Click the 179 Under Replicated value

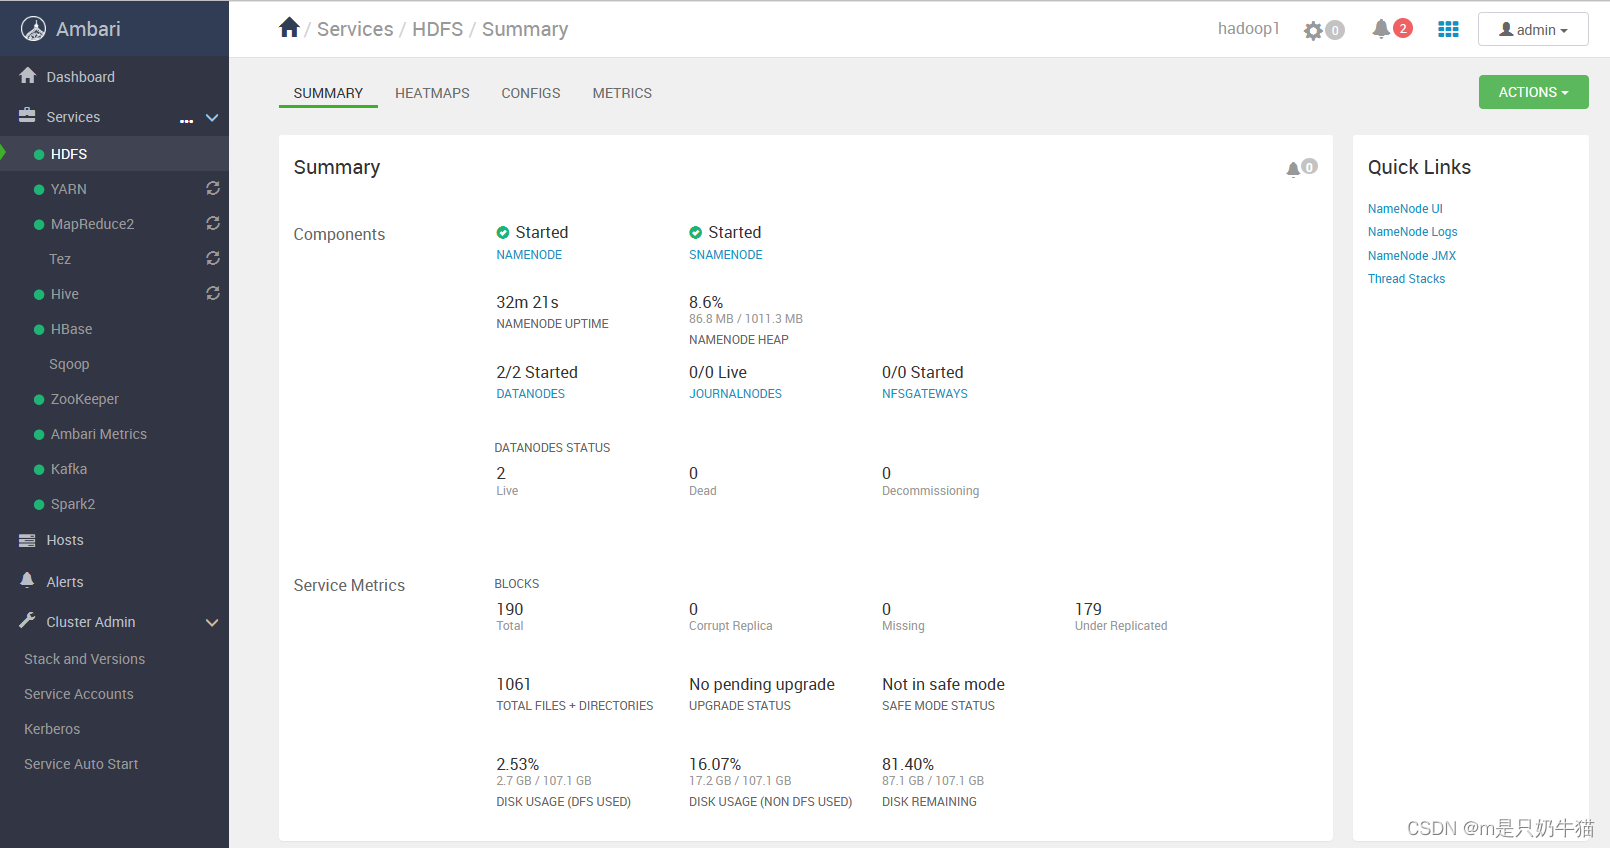(x=1088, y=609)
